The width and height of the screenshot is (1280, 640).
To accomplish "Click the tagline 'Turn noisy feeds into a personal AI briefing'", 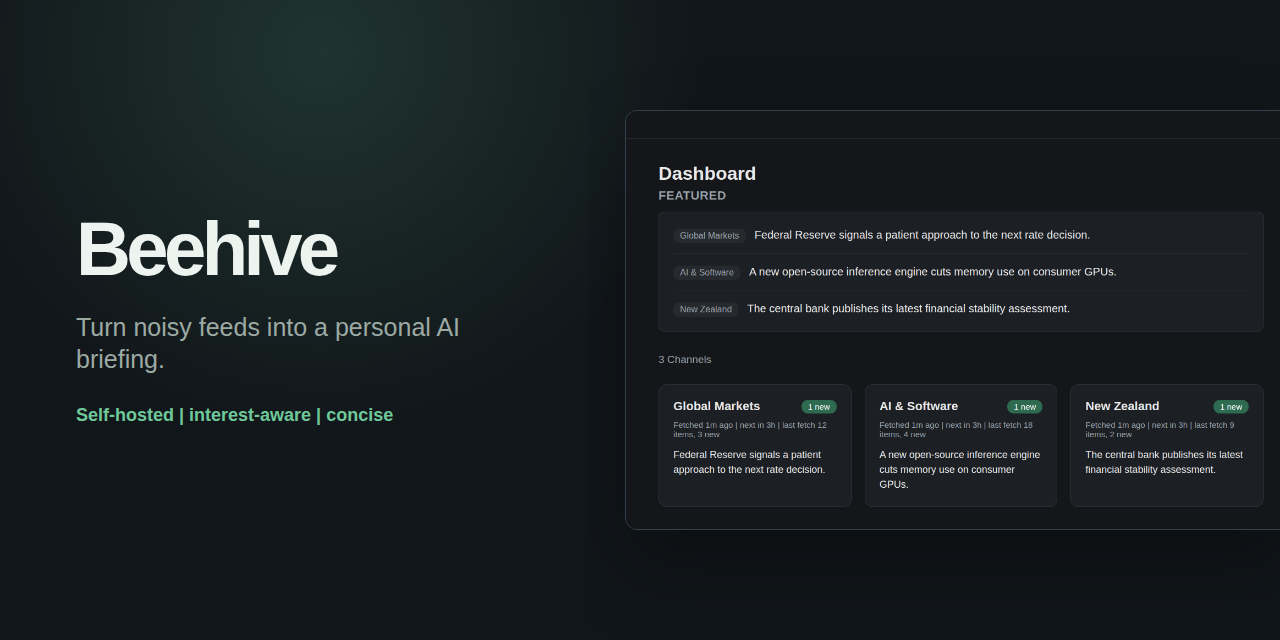I will tap(268, 343).
